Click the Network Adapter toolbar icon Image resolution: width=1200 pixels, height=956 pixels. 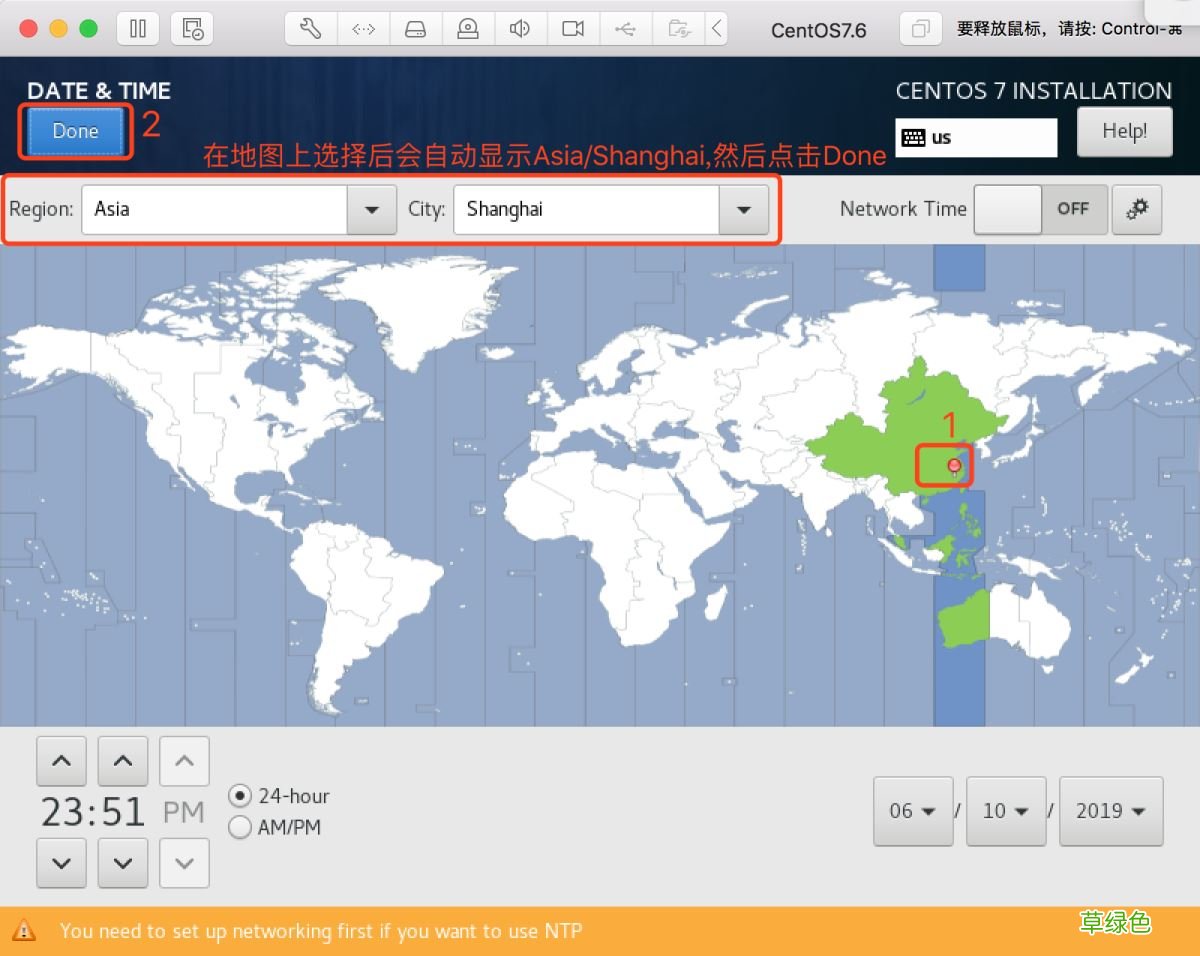(363, 29)
